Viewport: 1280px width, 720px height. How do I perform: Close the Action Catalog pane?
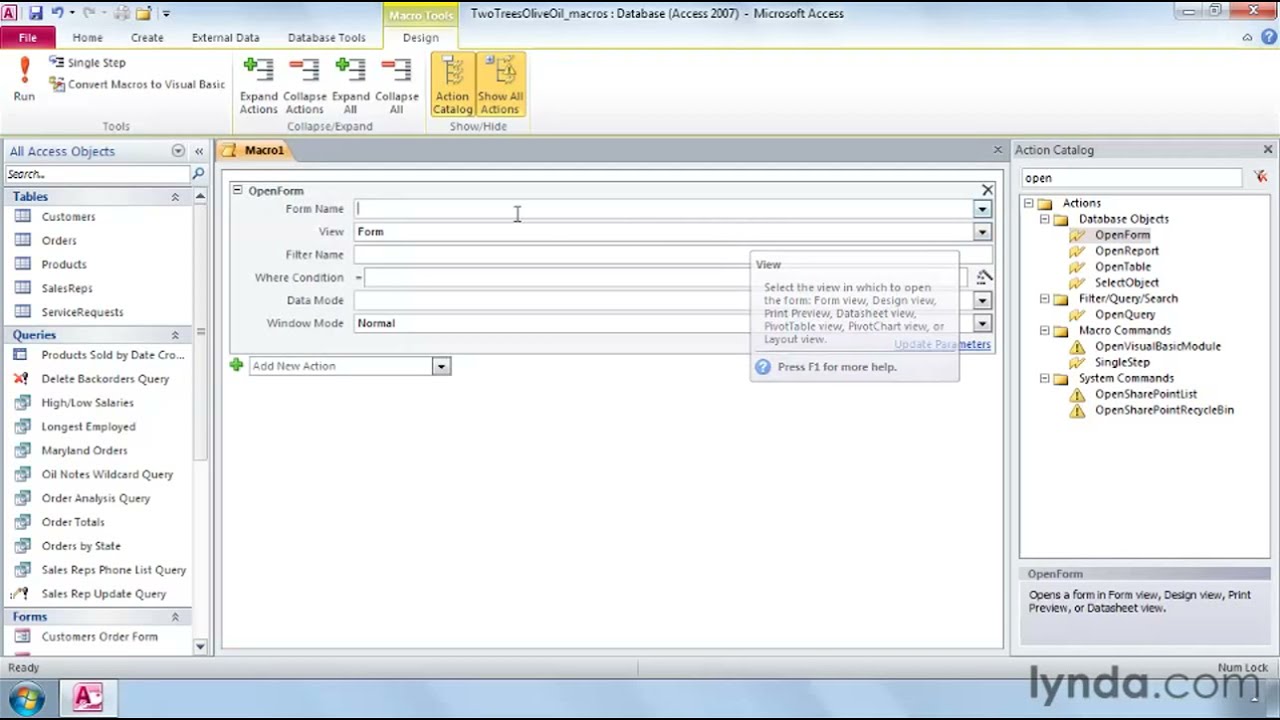1268,150
